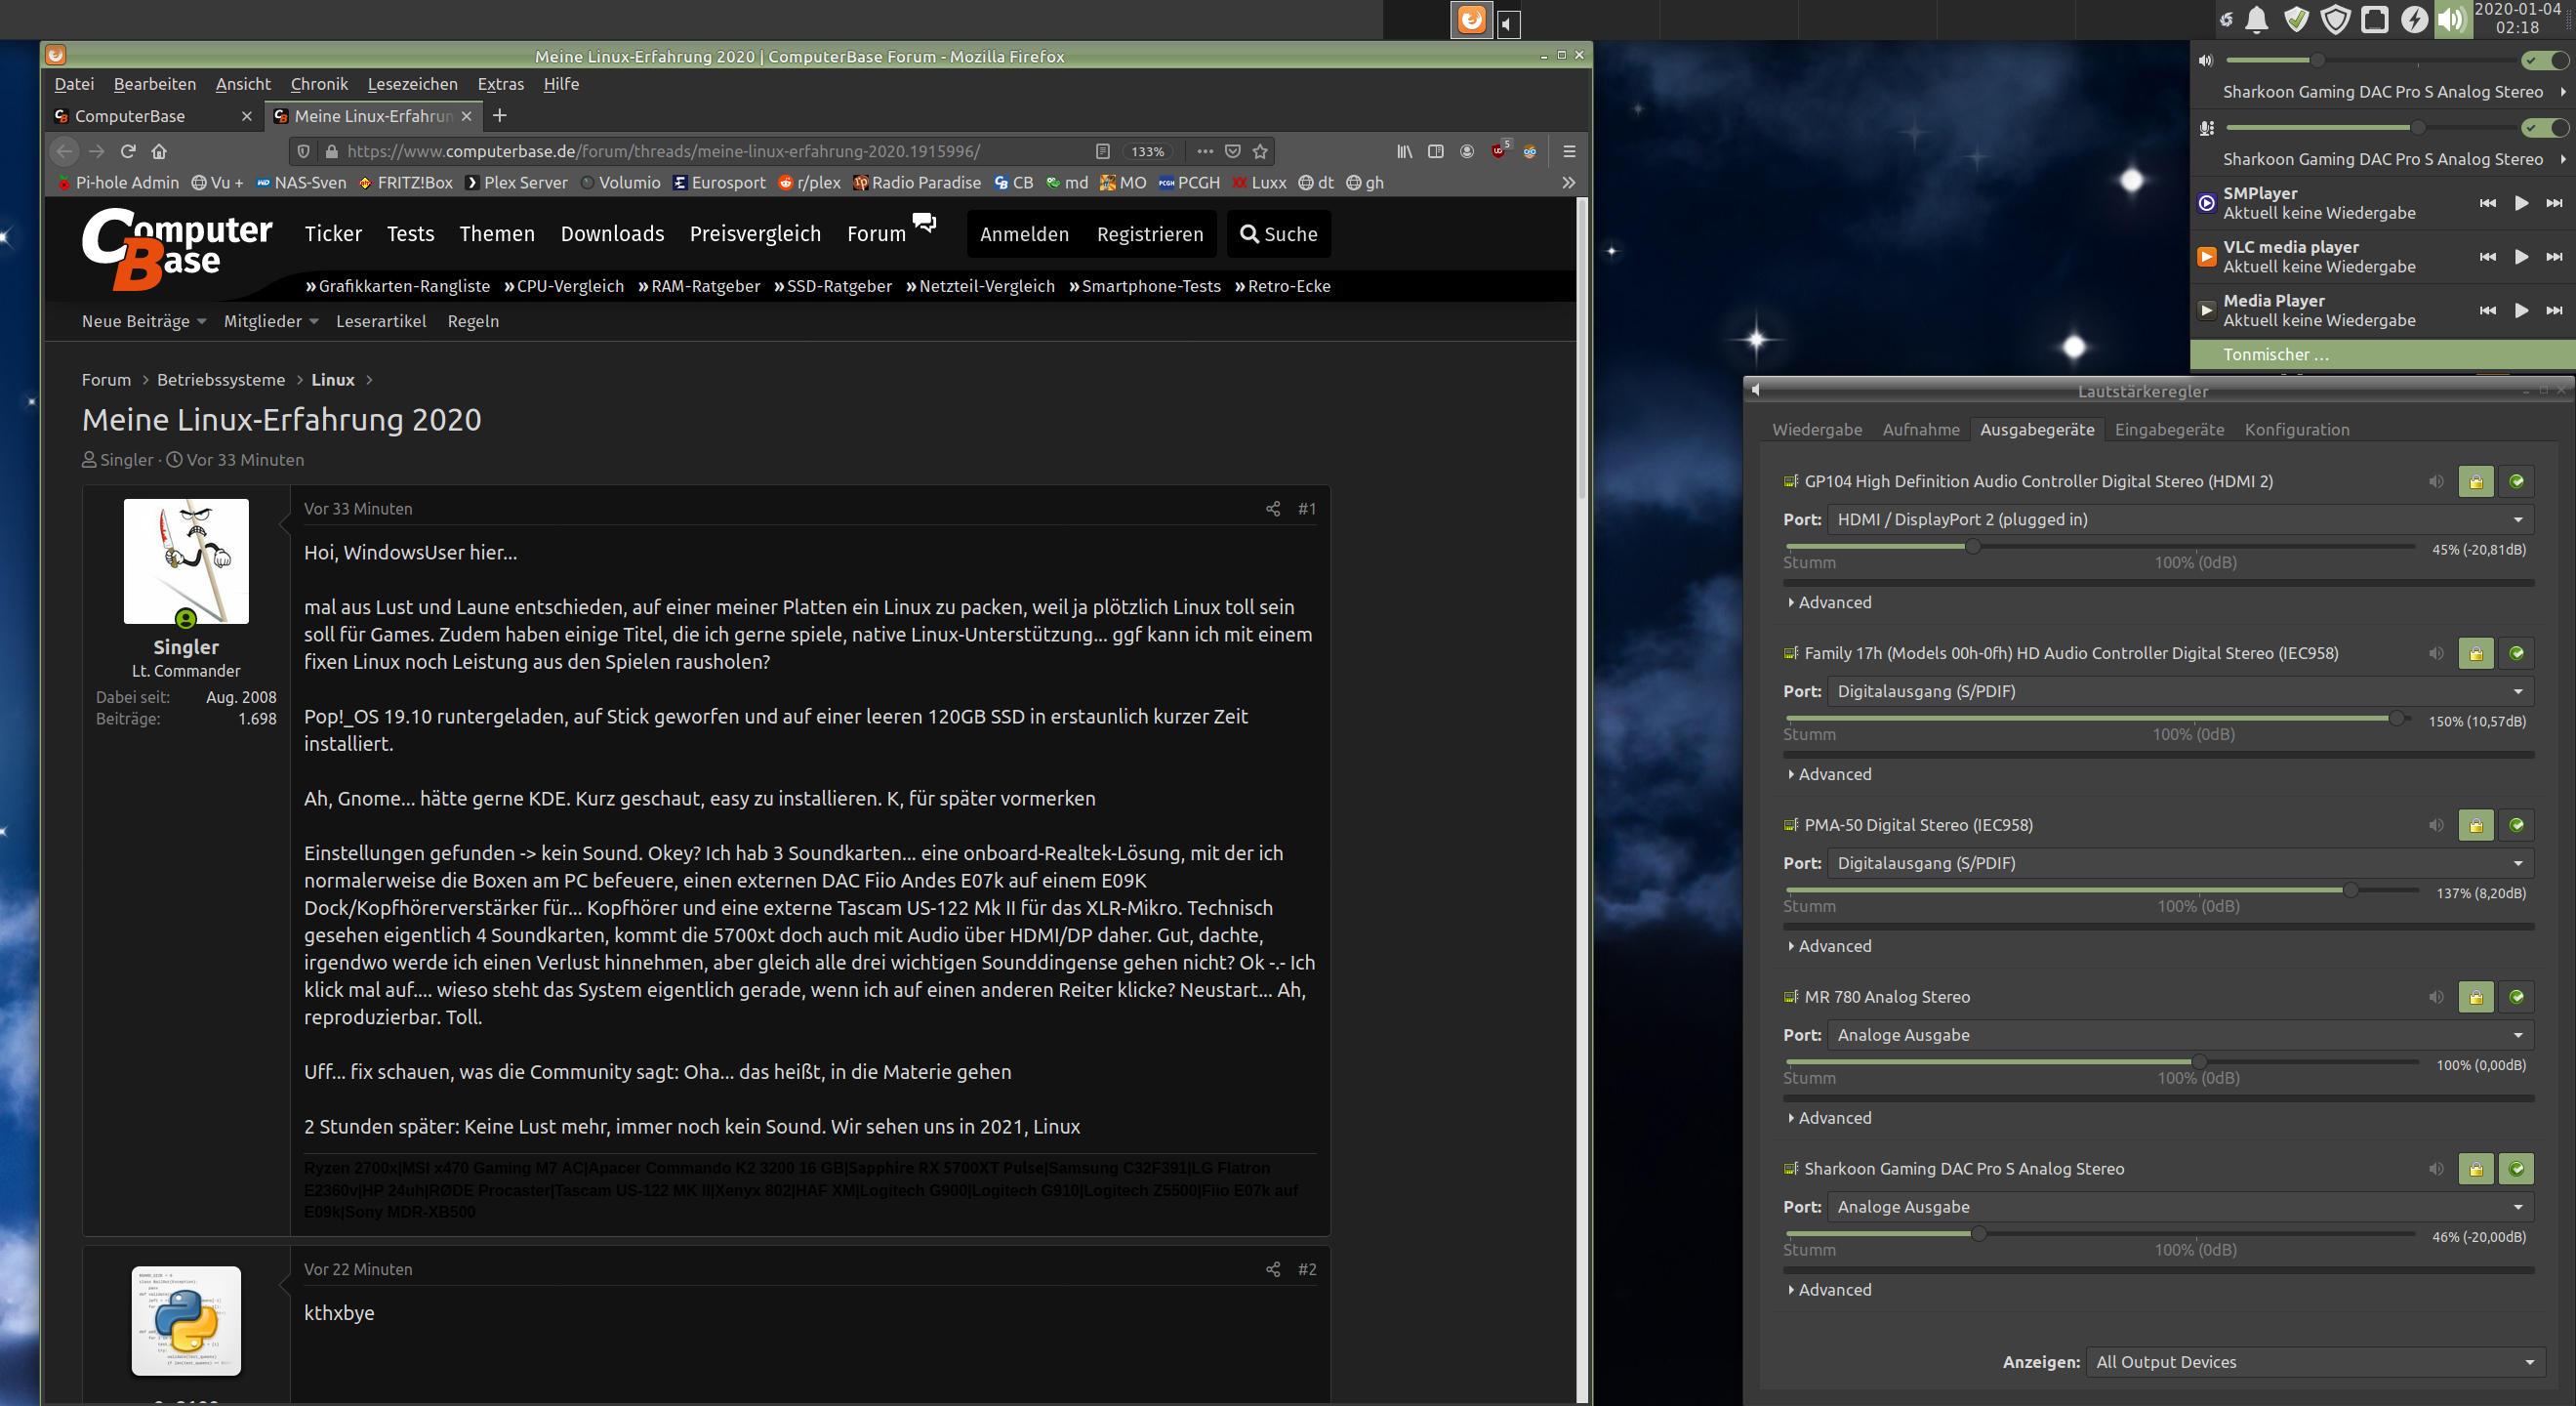Set MR 780 Analog Stereo as fallback

coord(2516,997)
